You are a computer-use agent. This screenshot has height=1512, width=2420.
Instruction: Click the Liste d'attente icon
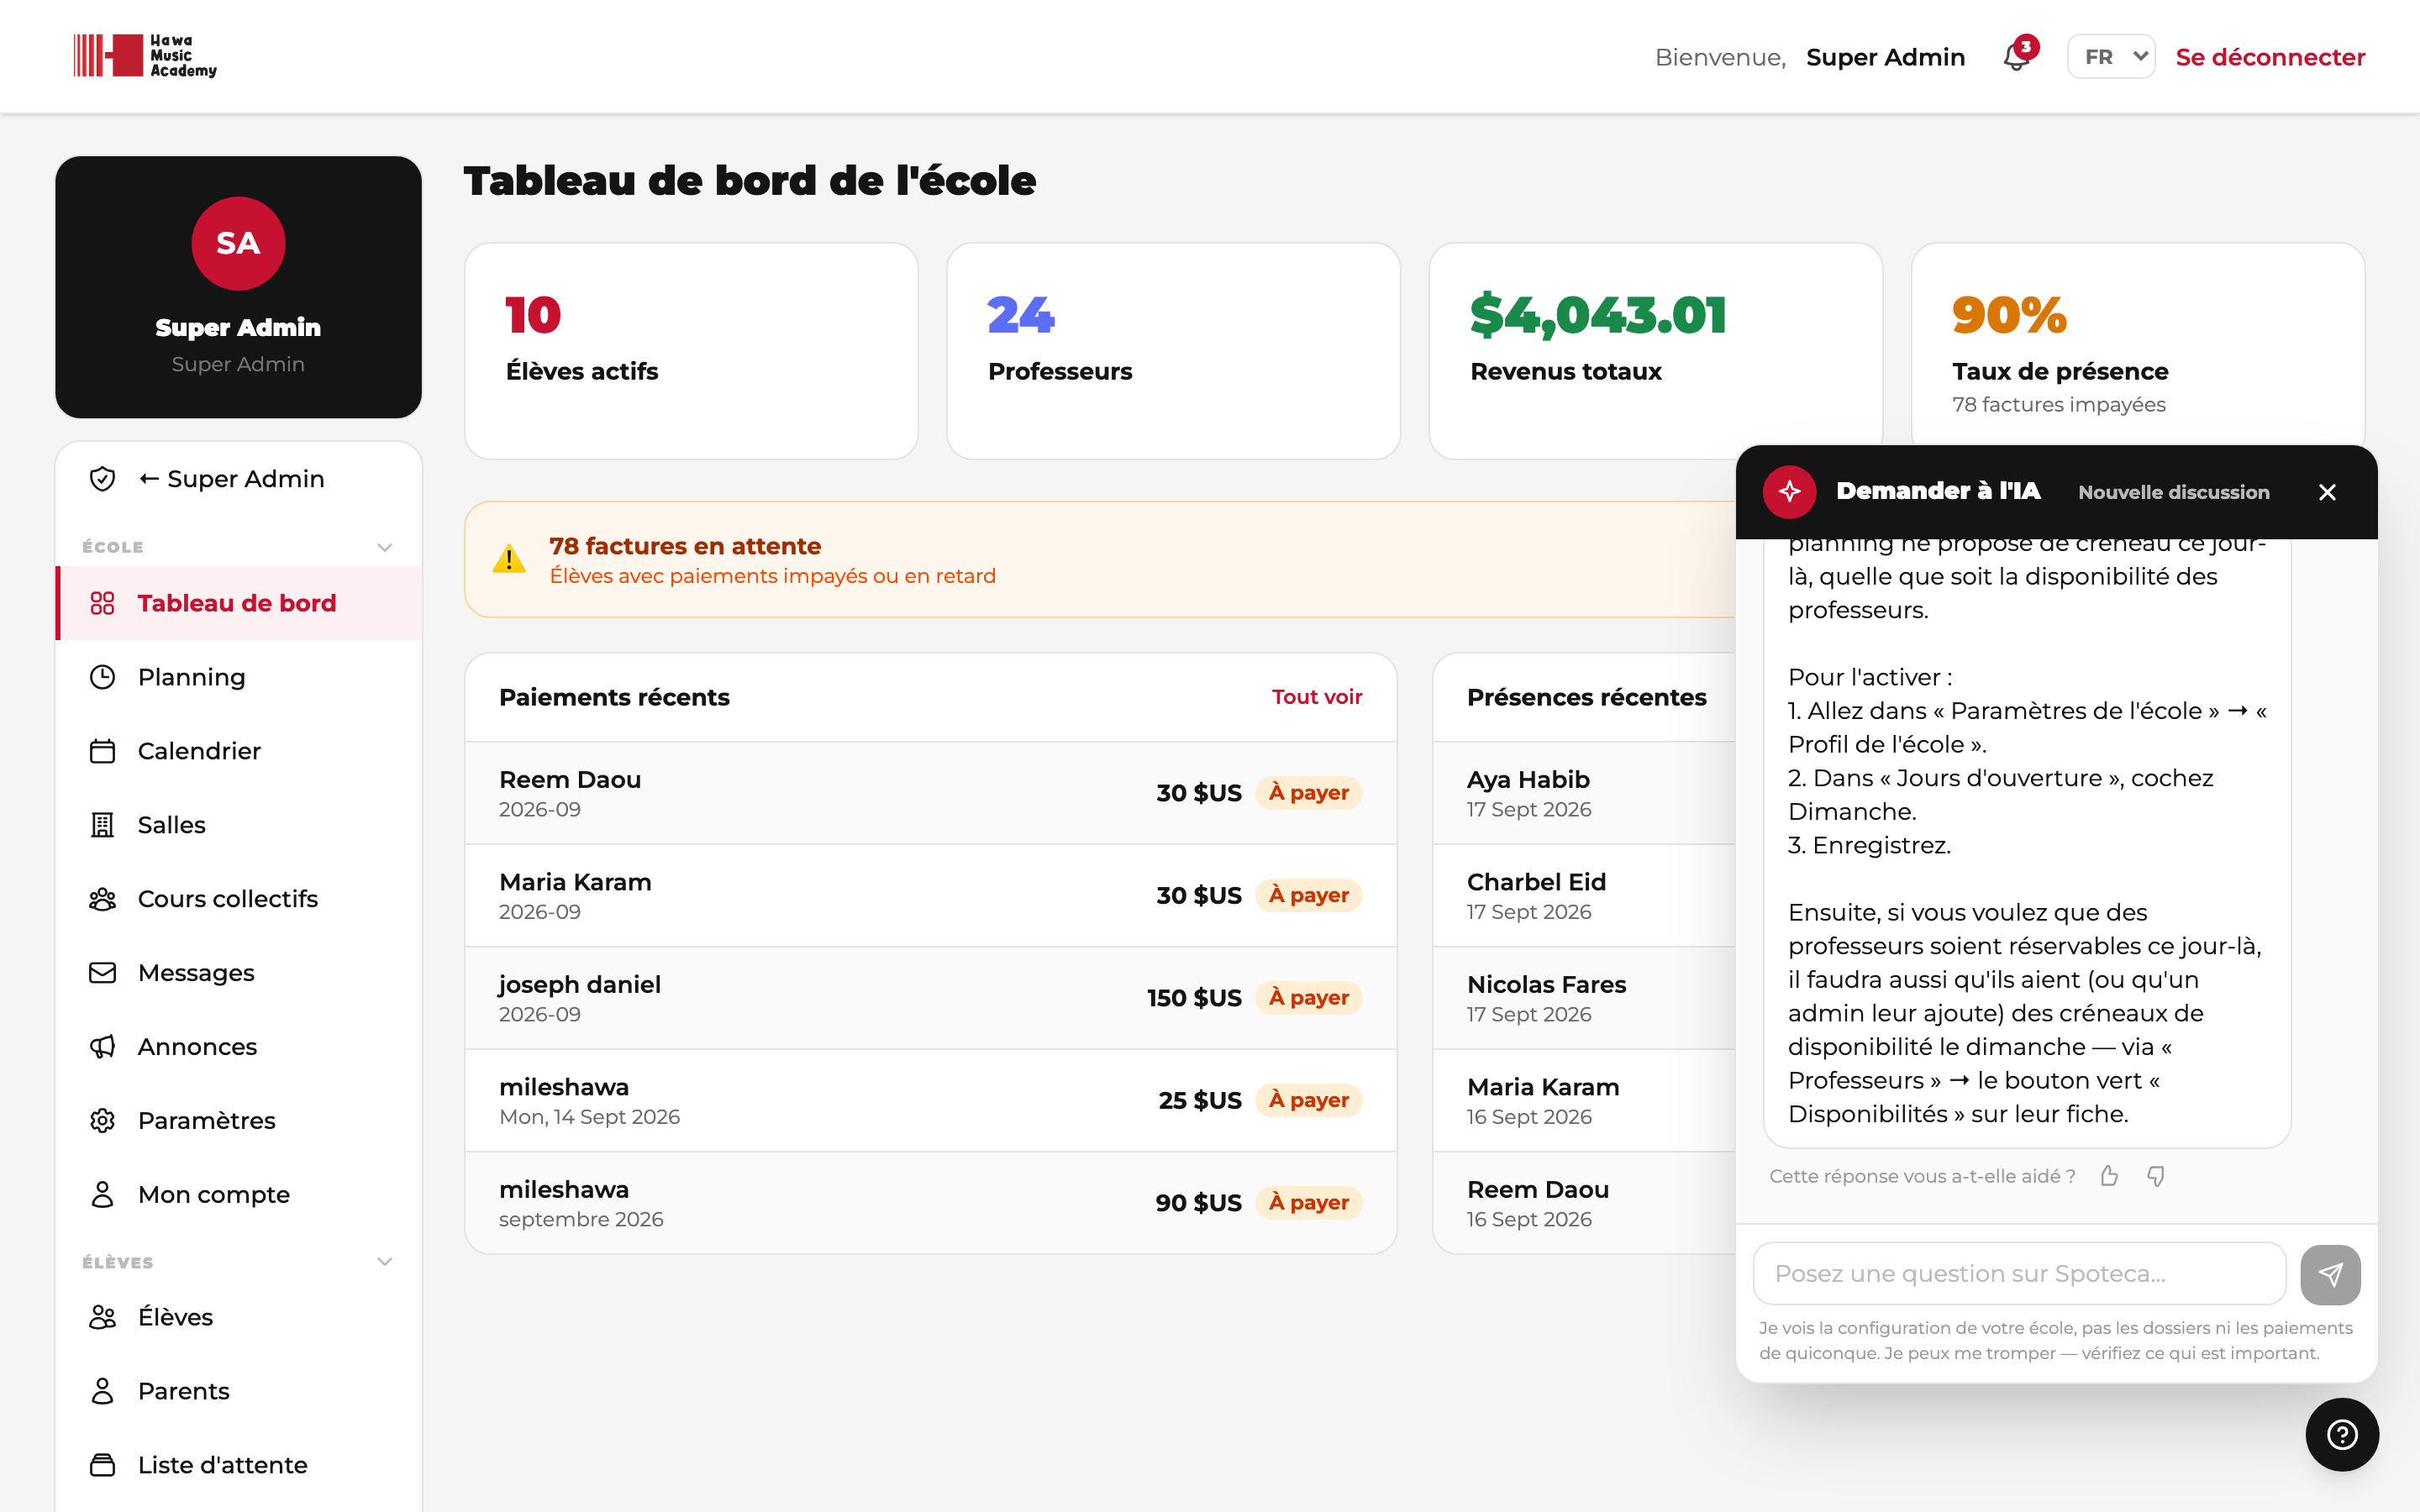(x=102, y=1465)
